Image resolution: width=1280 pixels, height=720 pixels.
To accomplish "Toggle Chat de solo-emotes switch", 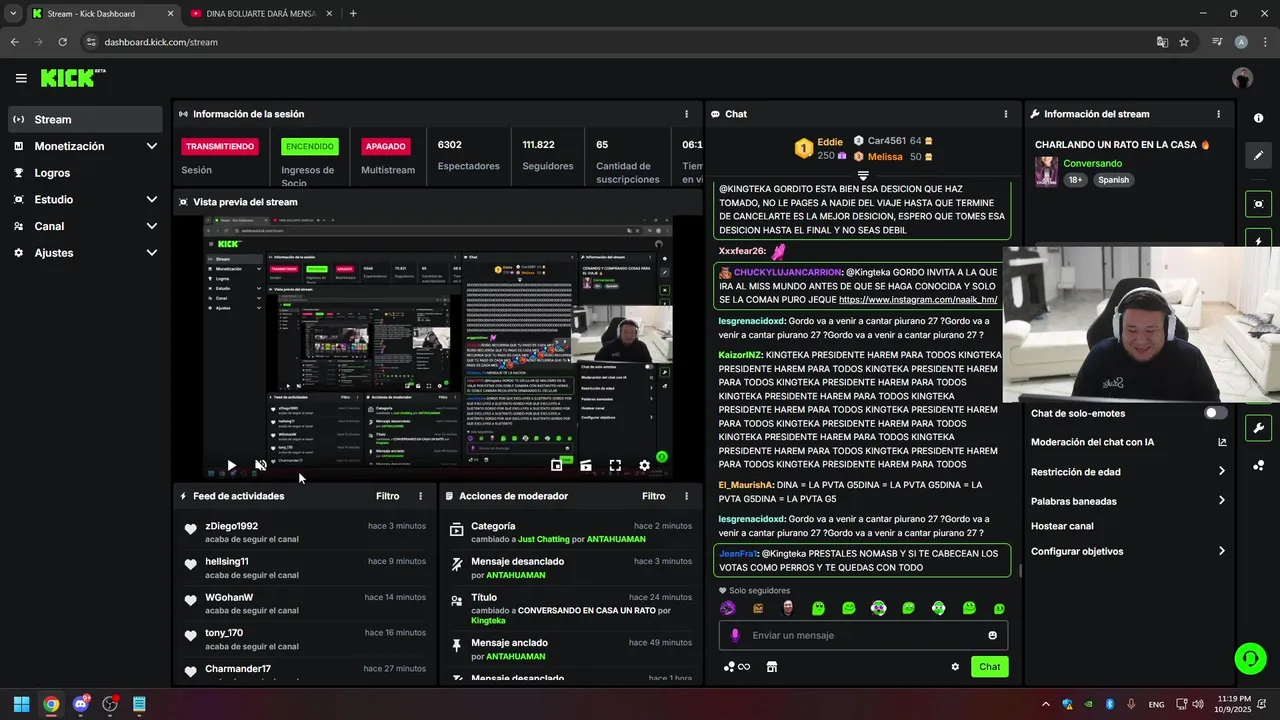I will (1215, 413).
